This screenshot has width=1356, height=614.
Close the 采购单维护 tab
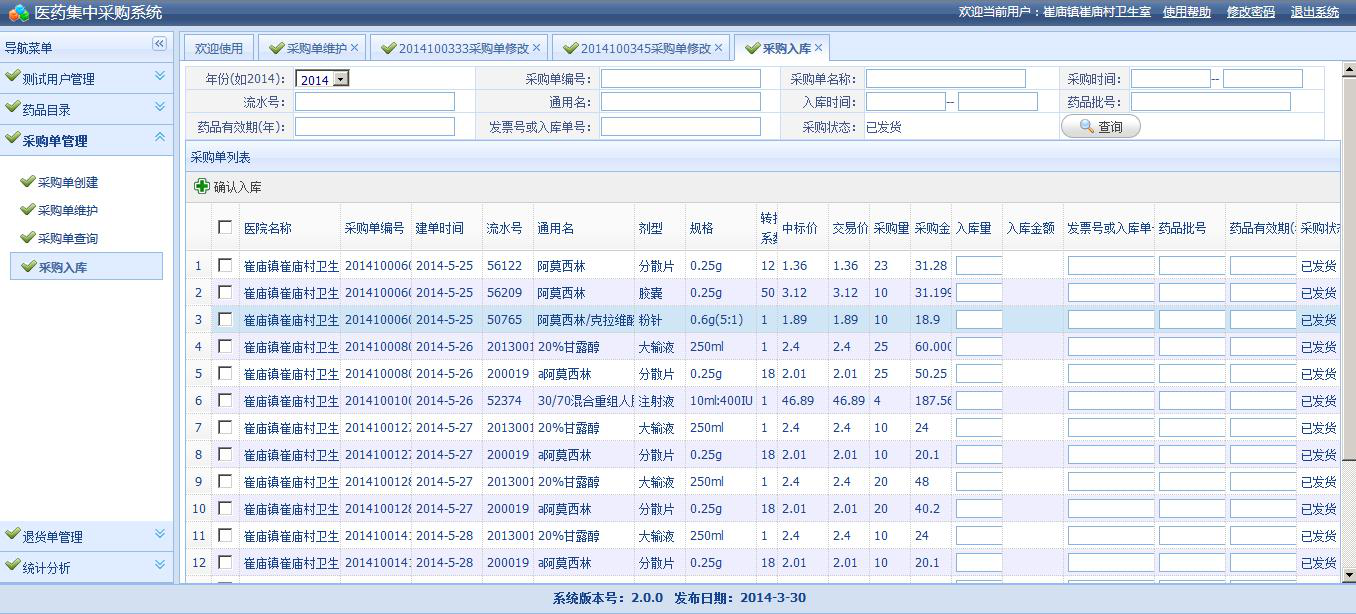coord(355,47)
